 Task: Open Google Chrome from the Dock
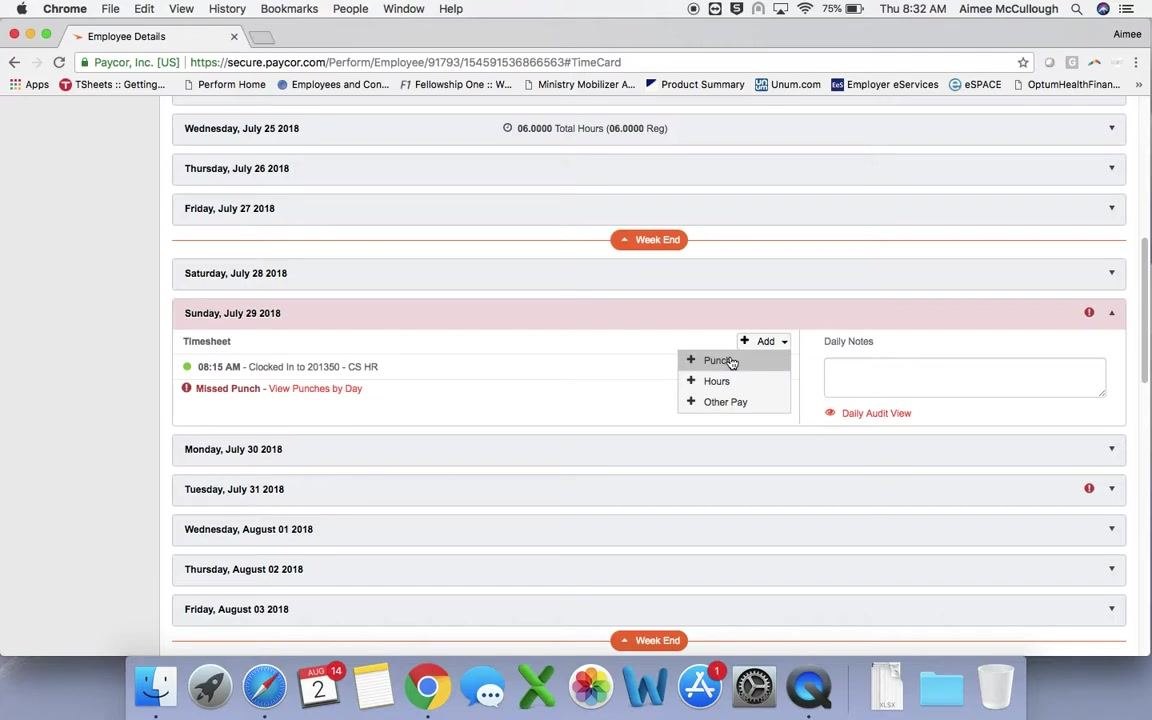428,687
